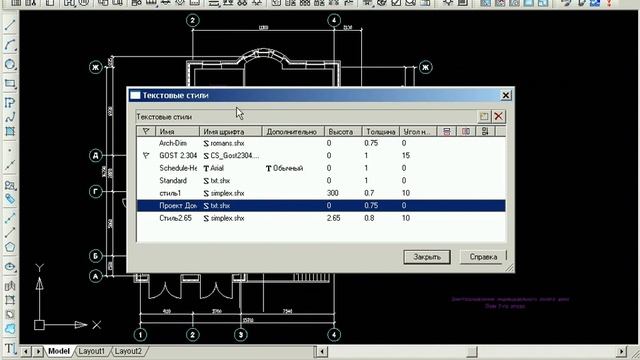Viewport: 640px width, 360px height.
Task: Sort table by Имя шрифта column header
Action: click(231, 131)
